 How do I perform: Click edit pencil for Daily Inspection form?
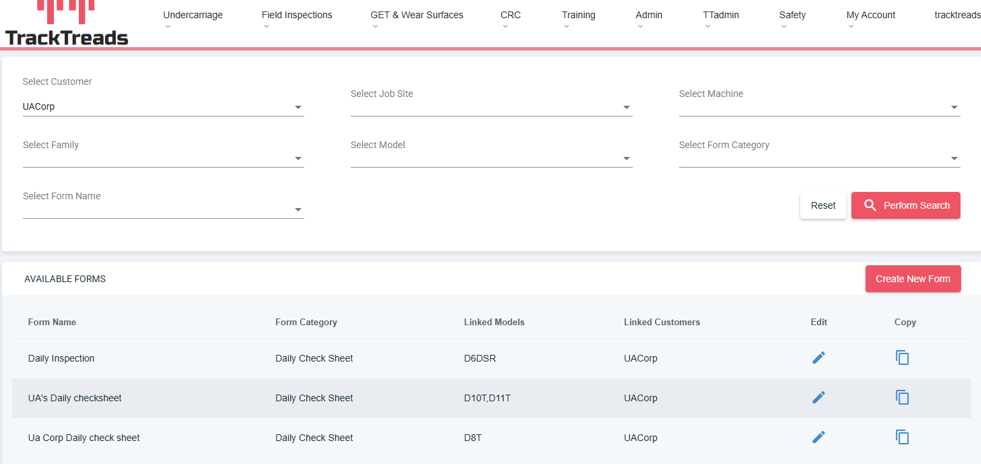[818, 358]
